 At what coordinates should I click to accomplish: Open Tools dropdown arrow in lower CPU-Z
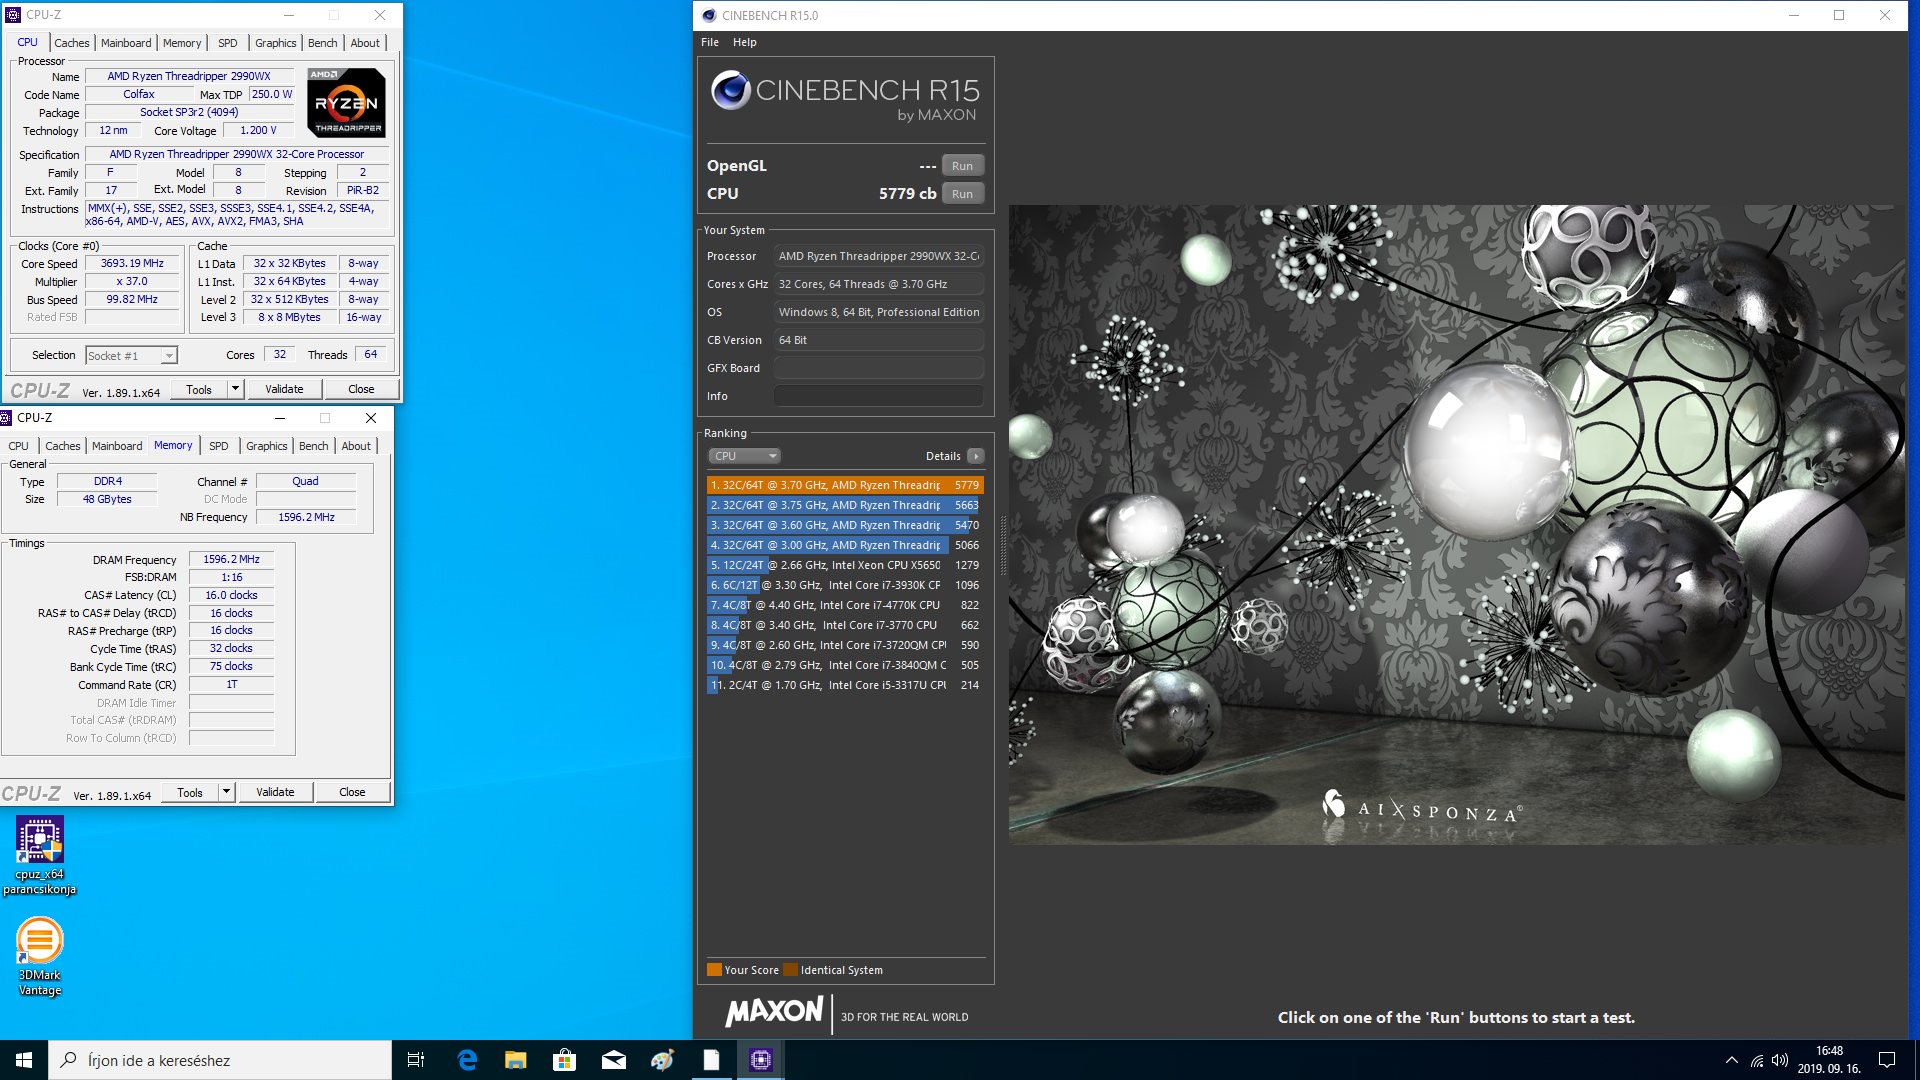[227, 792]
